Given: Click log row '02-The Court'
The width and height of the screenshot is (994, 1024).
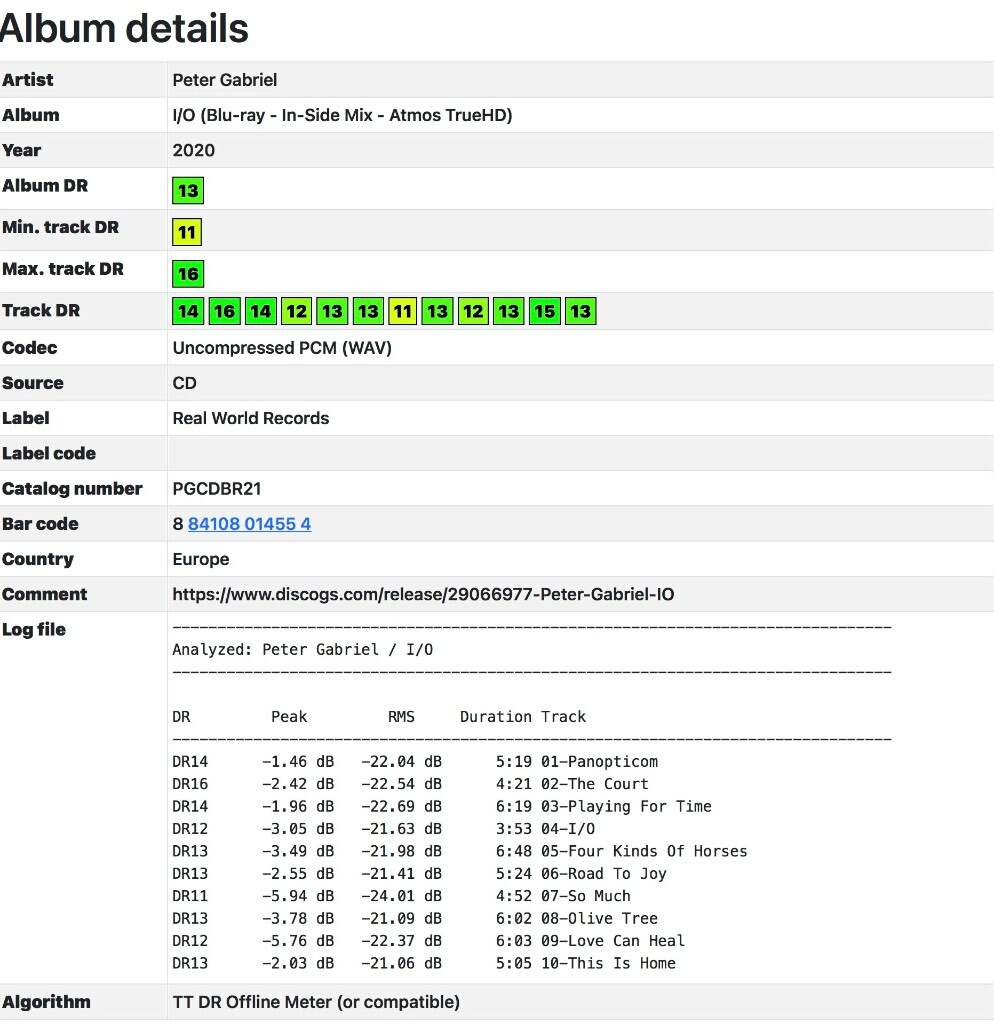Looking at the screenshot, I should pyautogui.click(x=410, y=784).
